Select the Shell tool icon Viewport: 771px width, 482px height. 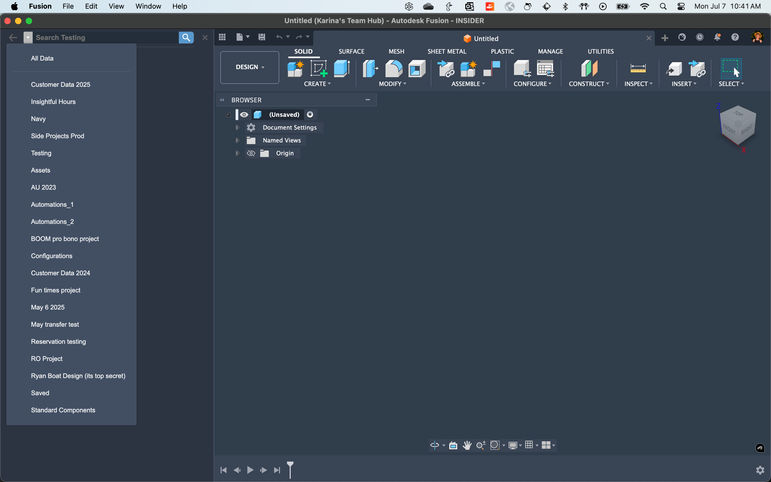416,69
